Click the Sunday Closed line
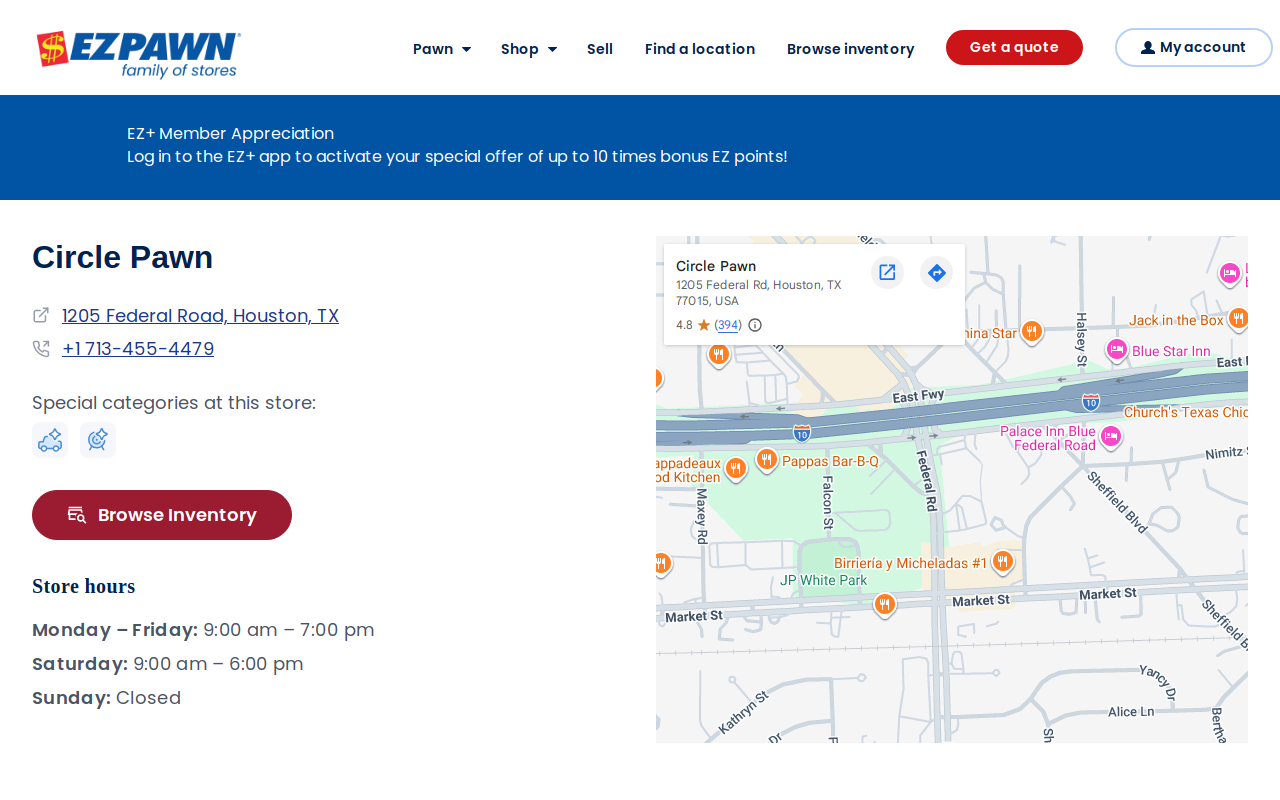Viewport: 1280px width, 800px height. pyautogui.click(x=107, y=698)
